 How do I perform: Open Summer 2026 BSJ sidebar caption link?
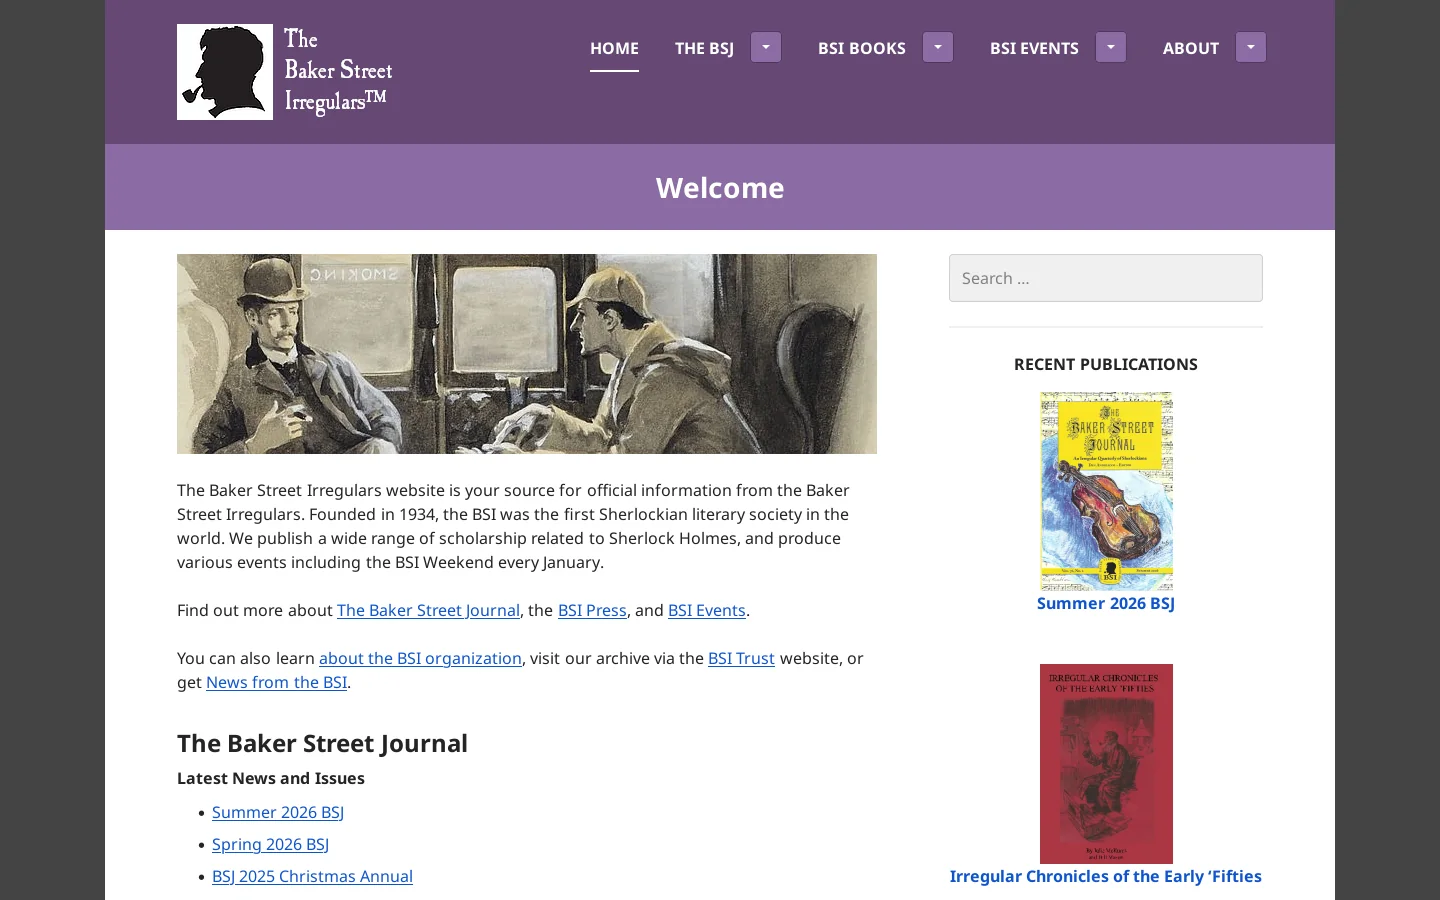point(1106,603)
